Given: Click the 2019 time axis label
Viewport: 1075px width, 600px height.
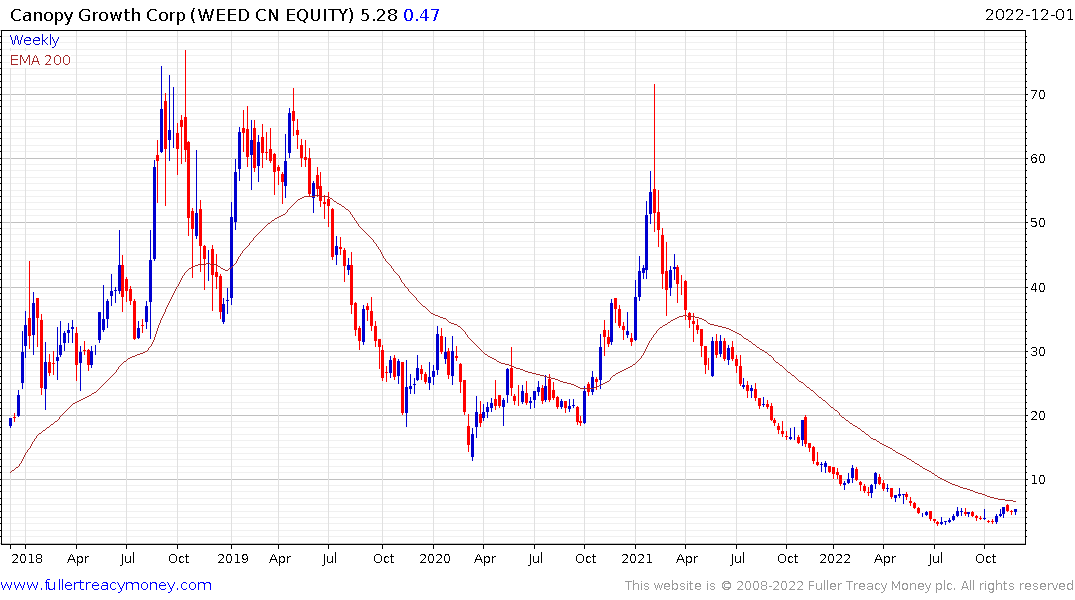Looking at the screenshot, I should [x=232, y=559].
